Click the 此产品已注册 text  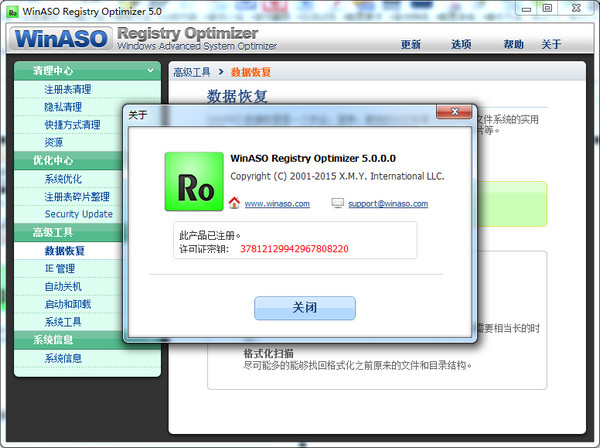coord(210,235)
